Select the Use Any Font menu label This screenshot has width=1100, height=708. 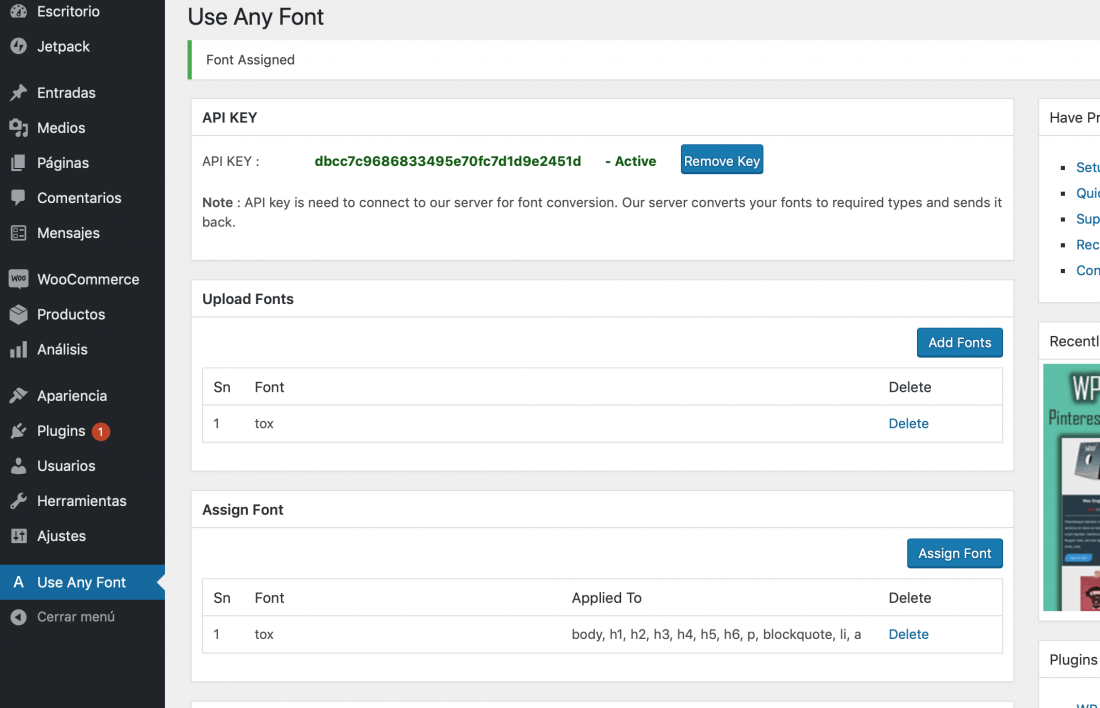(81, 582)
